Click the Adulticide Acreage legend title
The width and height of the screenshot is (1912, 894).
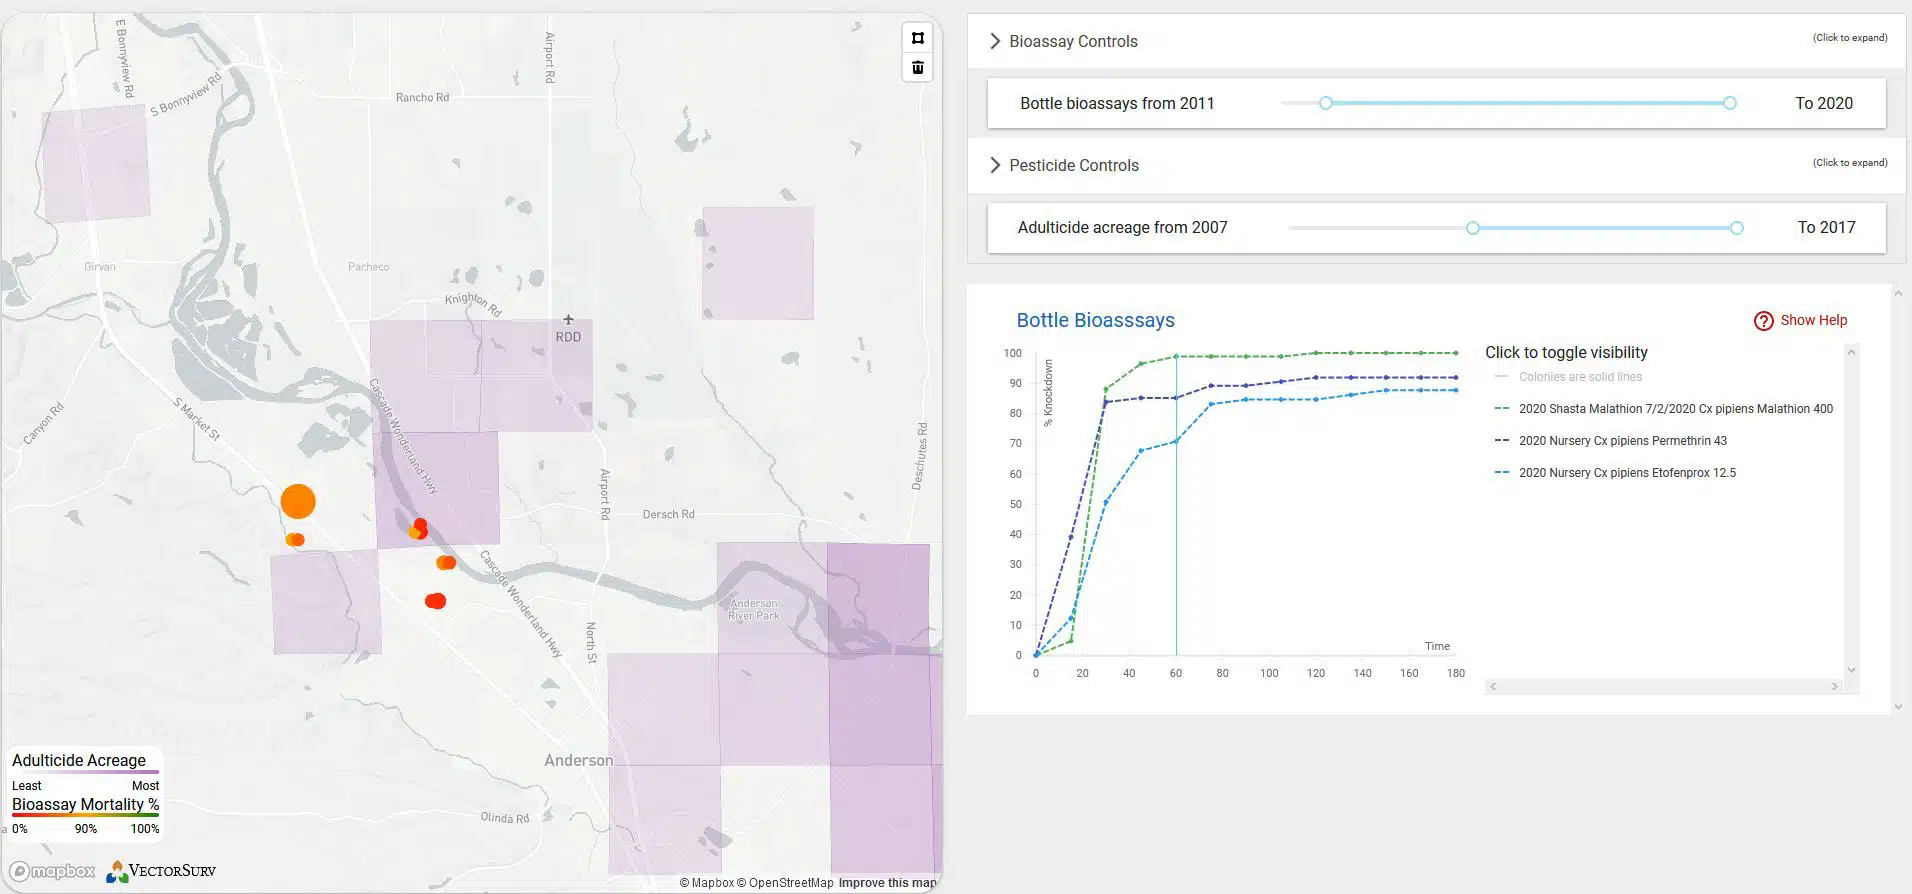point(79,760)
